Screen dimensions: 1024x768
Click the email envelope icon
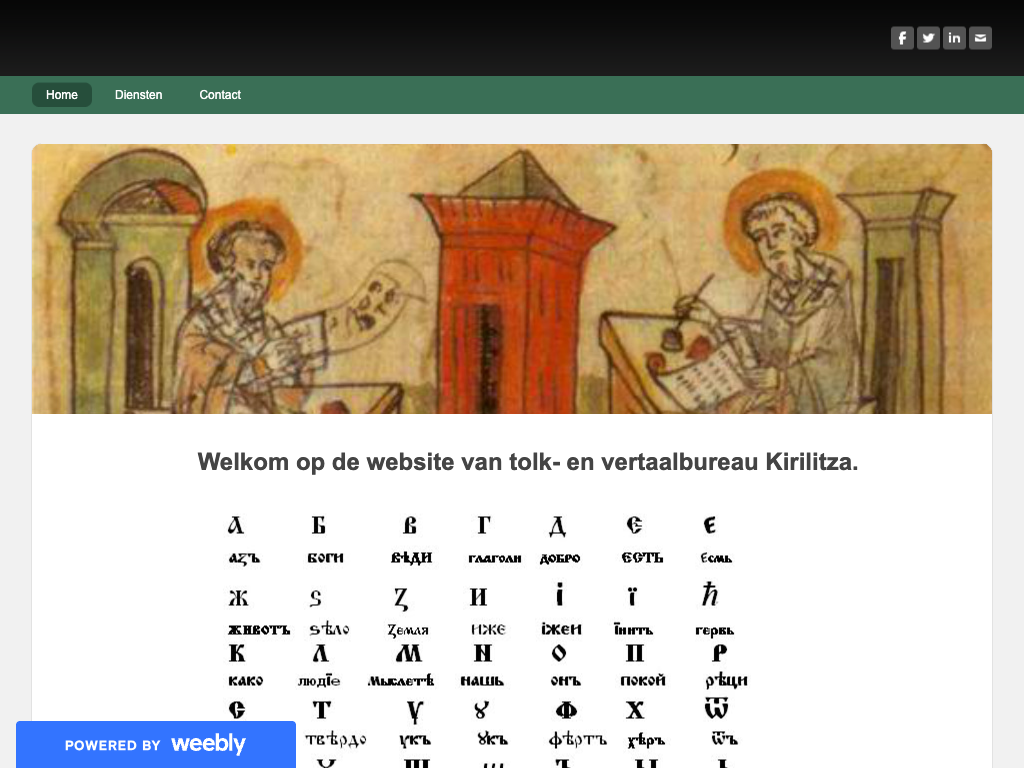(x=980, y=38)
